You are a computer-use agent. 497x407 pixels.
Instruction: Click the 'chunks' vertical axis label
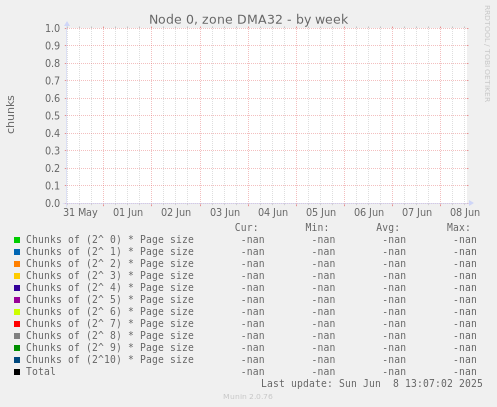(10, 114)
